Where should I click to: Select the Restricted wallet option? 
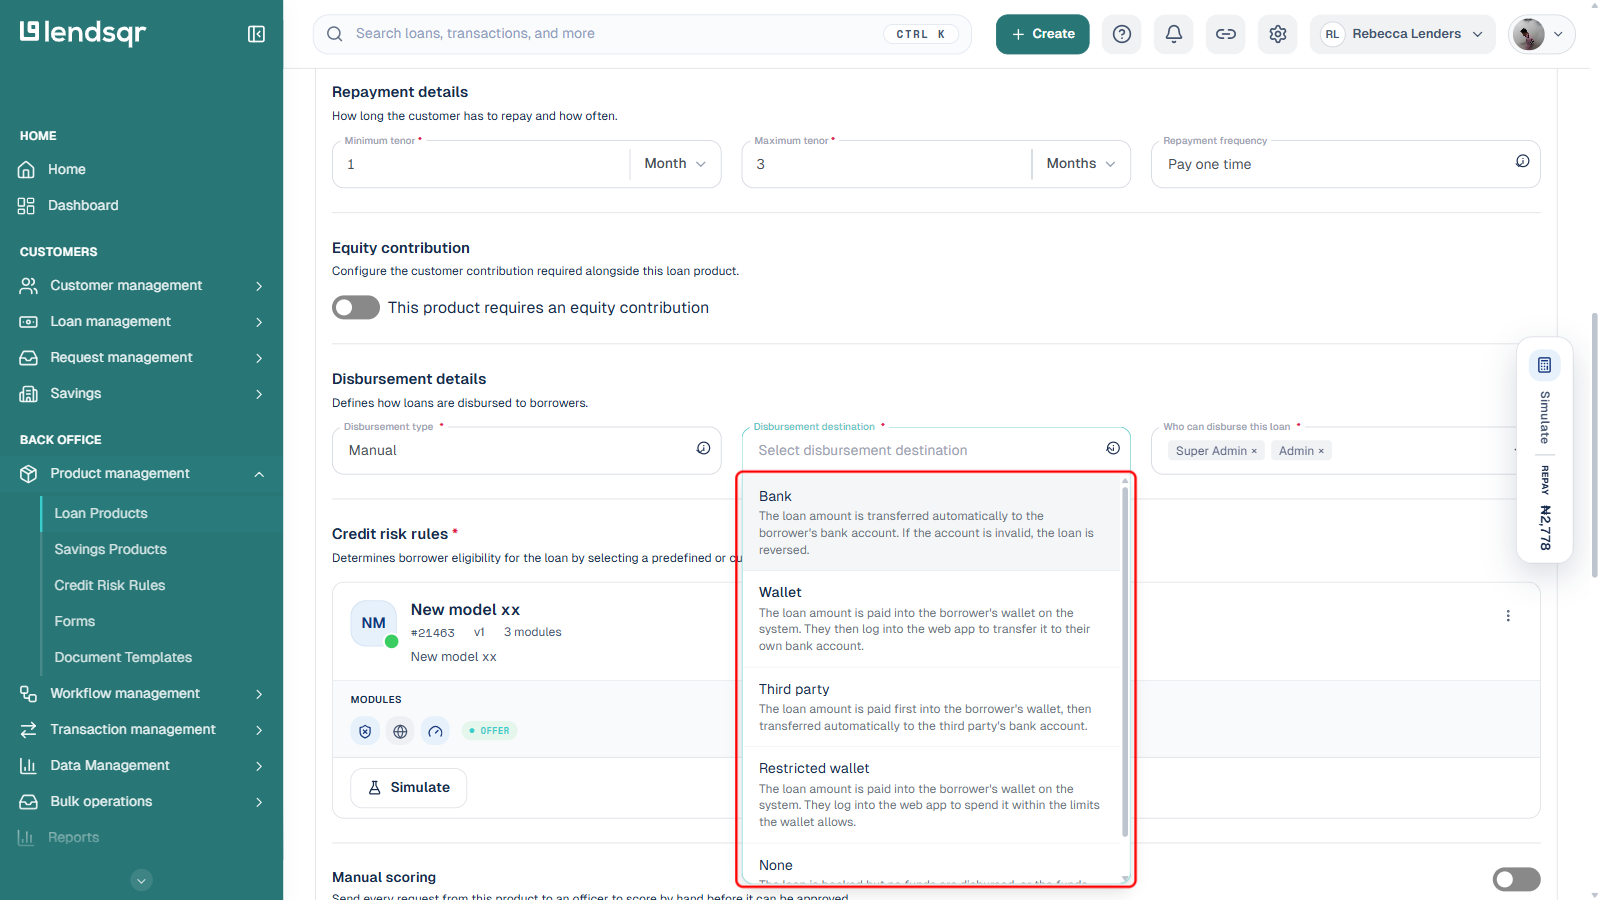930,795
